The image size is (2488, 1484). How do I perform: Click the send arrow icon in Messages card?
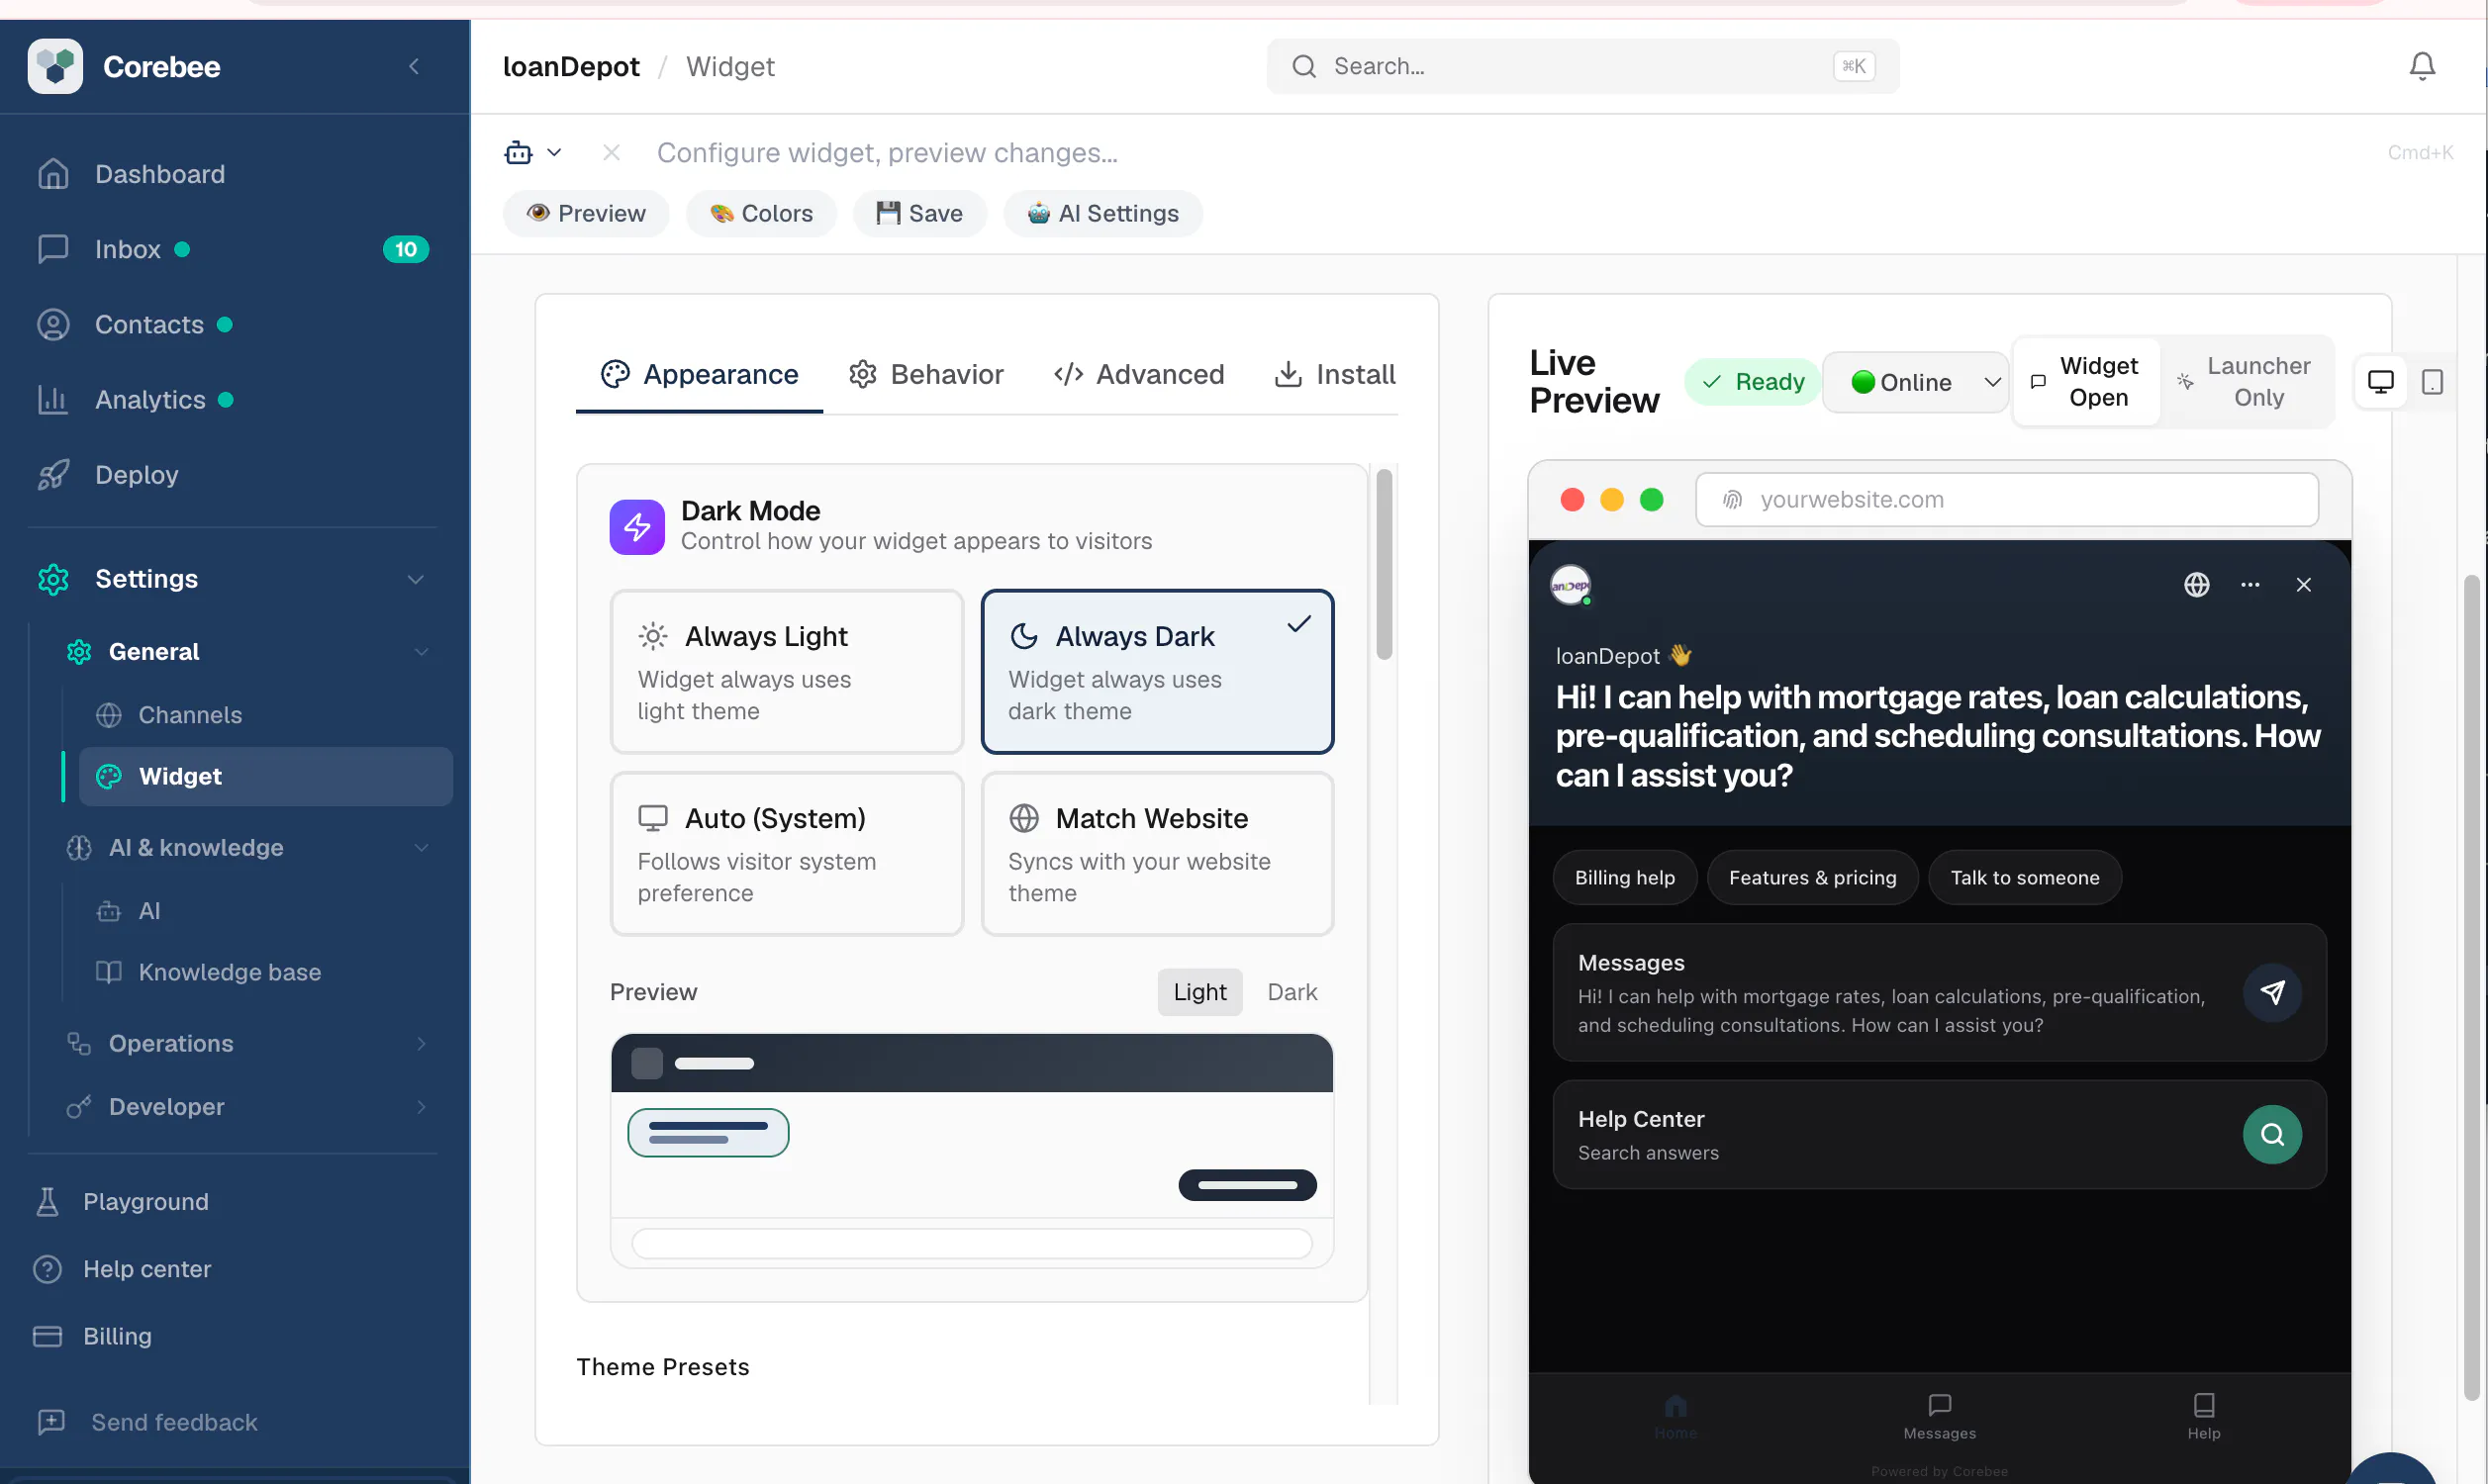click(x=2272, y=992)
